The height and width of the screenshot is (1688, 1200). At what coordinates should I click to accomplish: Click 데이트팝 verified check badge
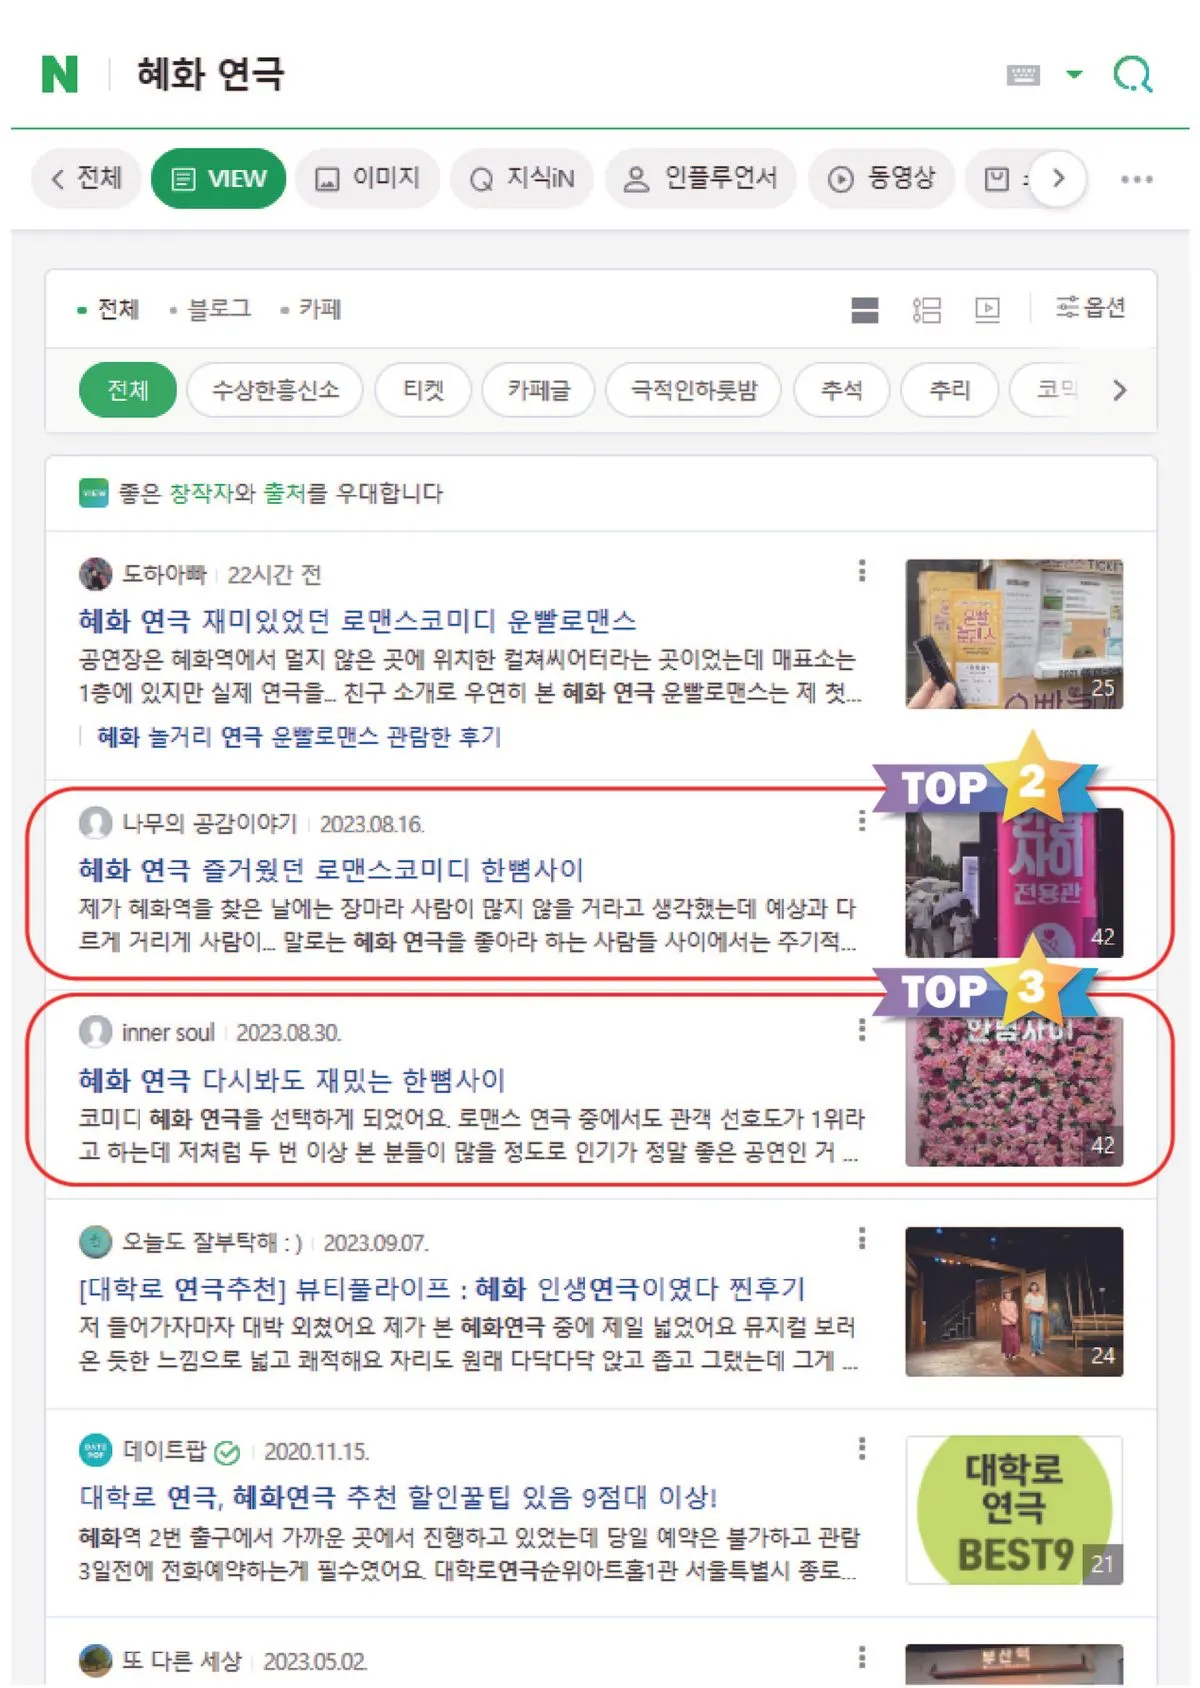[228, 1452]
